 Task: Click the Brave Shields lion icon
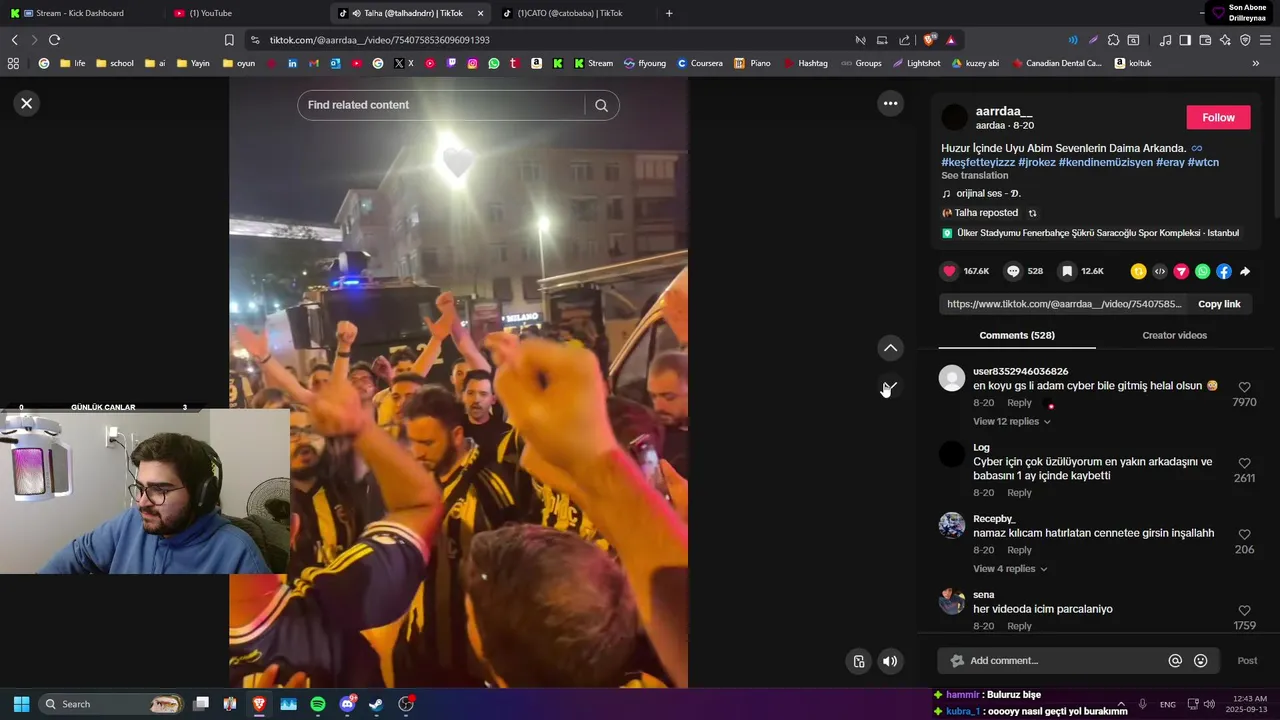tap(929, 40)
